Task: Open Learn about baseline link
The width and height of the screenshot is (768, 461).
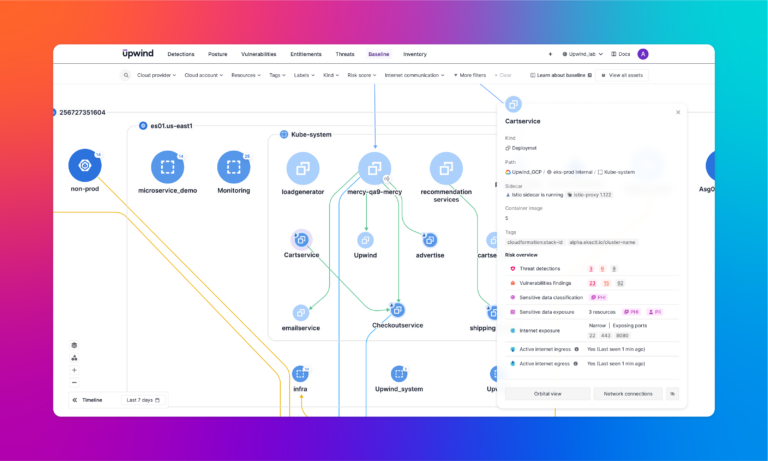Action: click(x=561, y=75)
